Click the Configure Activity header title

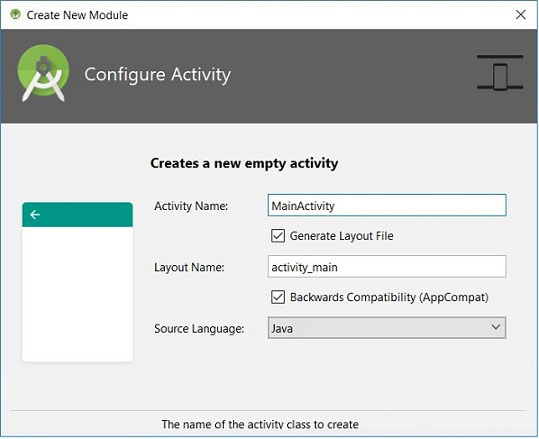coord(157,75)
